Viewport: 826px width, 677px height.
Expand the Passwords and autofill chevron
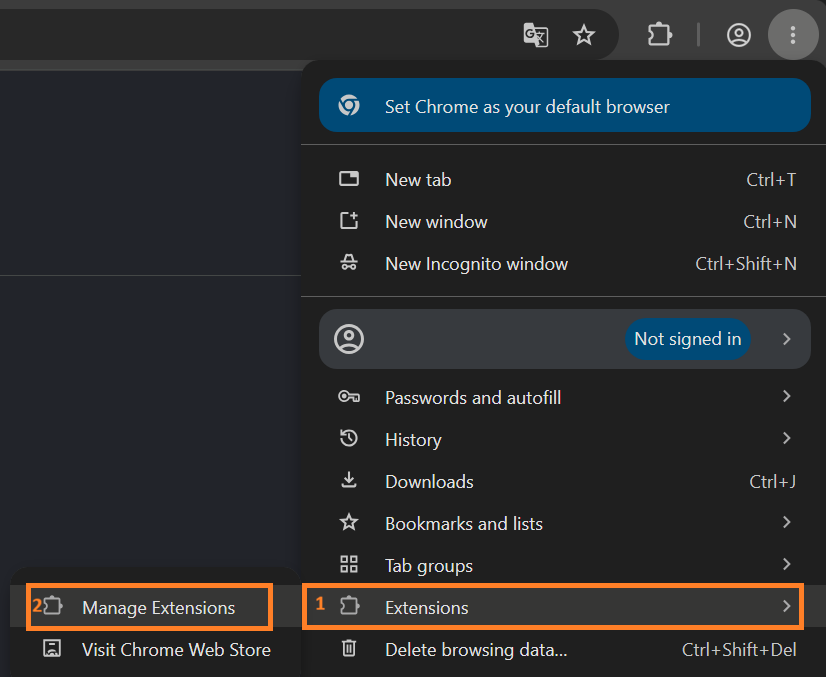click(786, 396)
